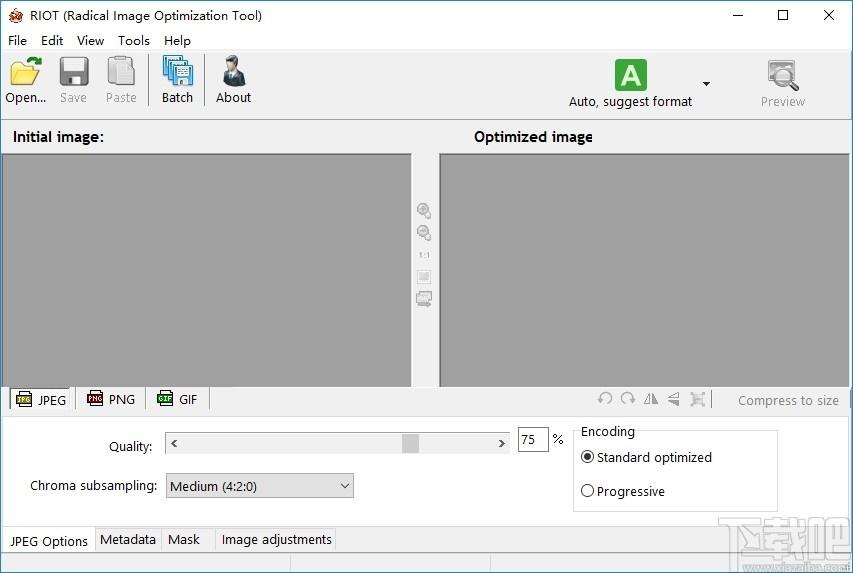Click the Quality slider right arrow
The image size is (853, 573).
(x=502, y=443)
